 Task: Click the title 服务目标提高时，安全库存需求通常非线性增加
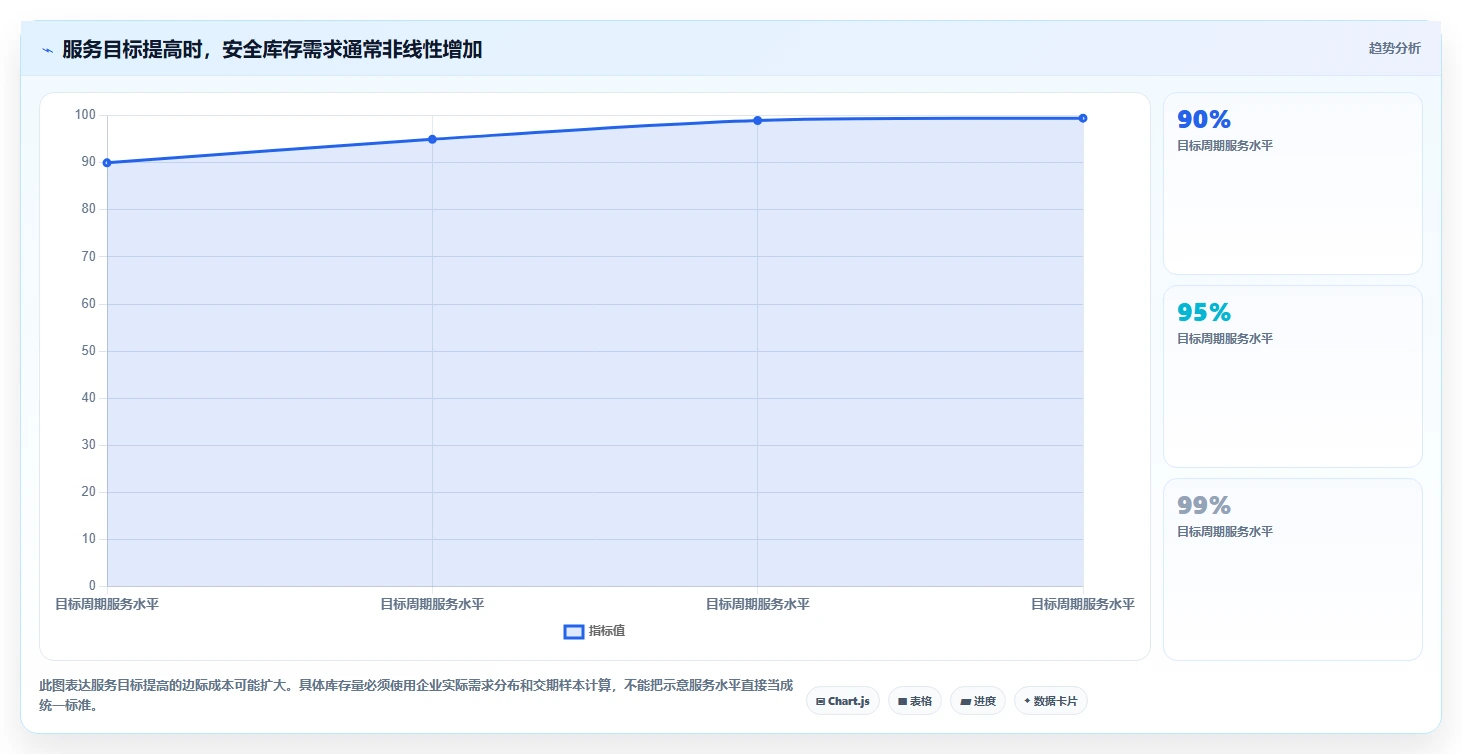[272, 49]
